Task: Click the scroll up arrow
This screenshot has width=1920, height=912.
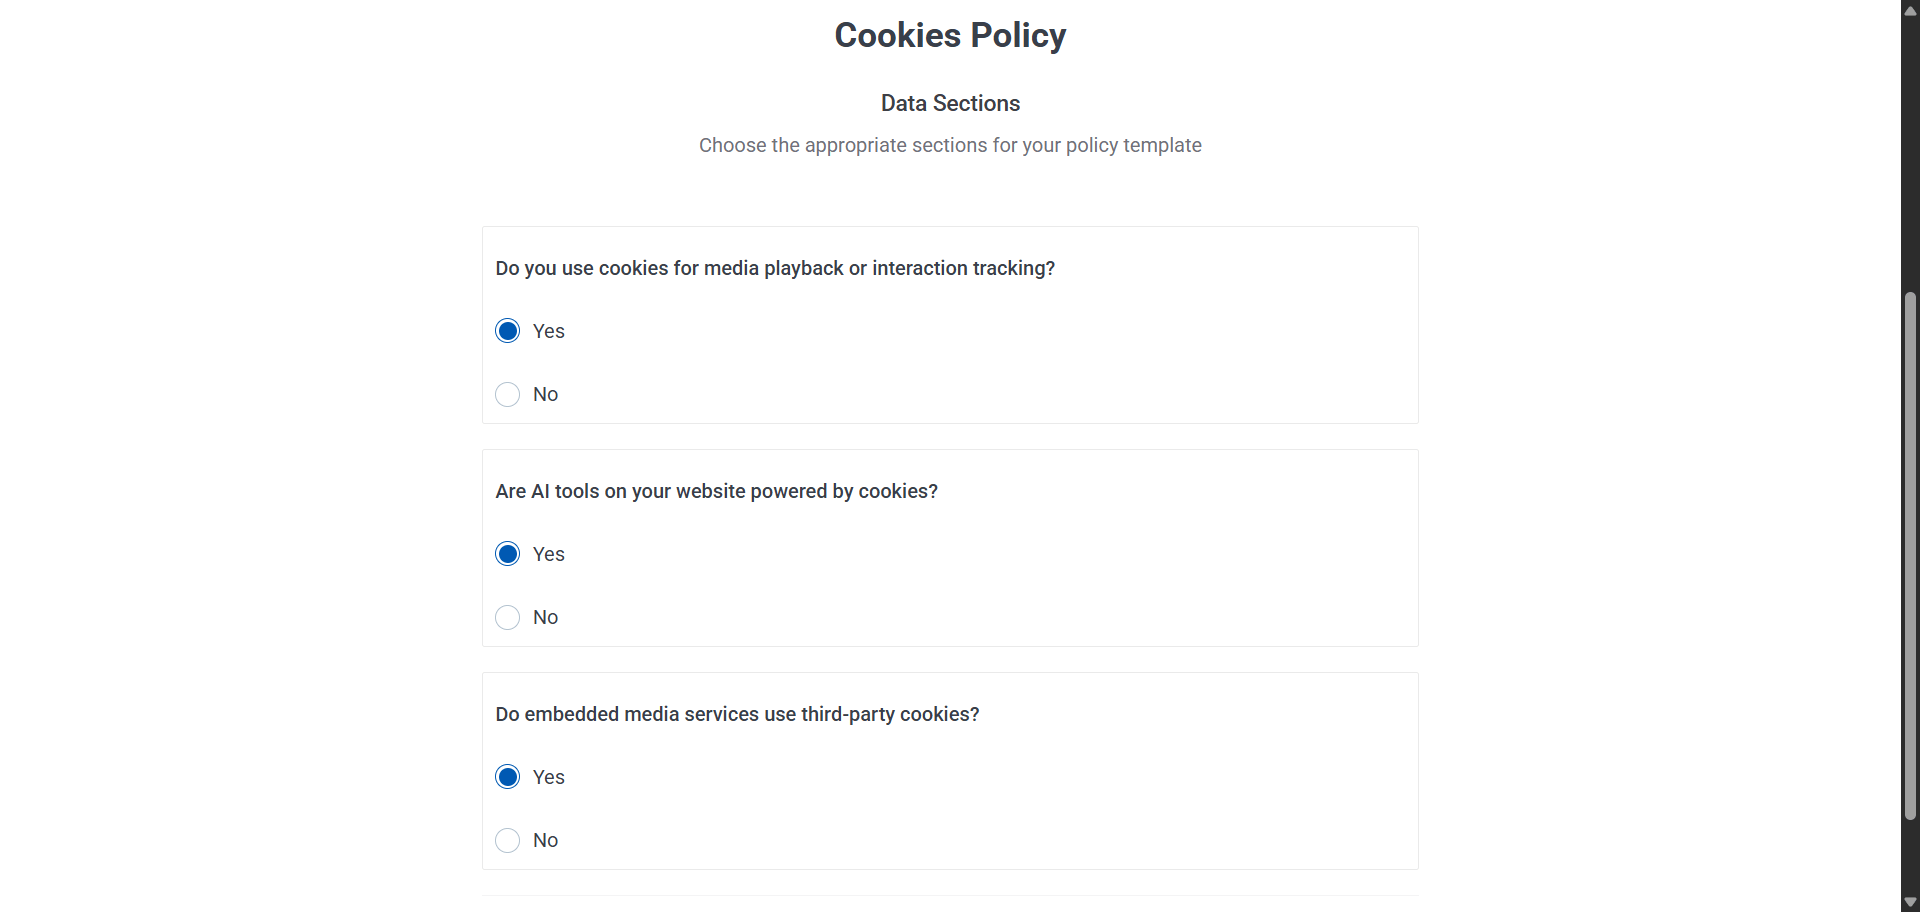Action: (1910, 10)
